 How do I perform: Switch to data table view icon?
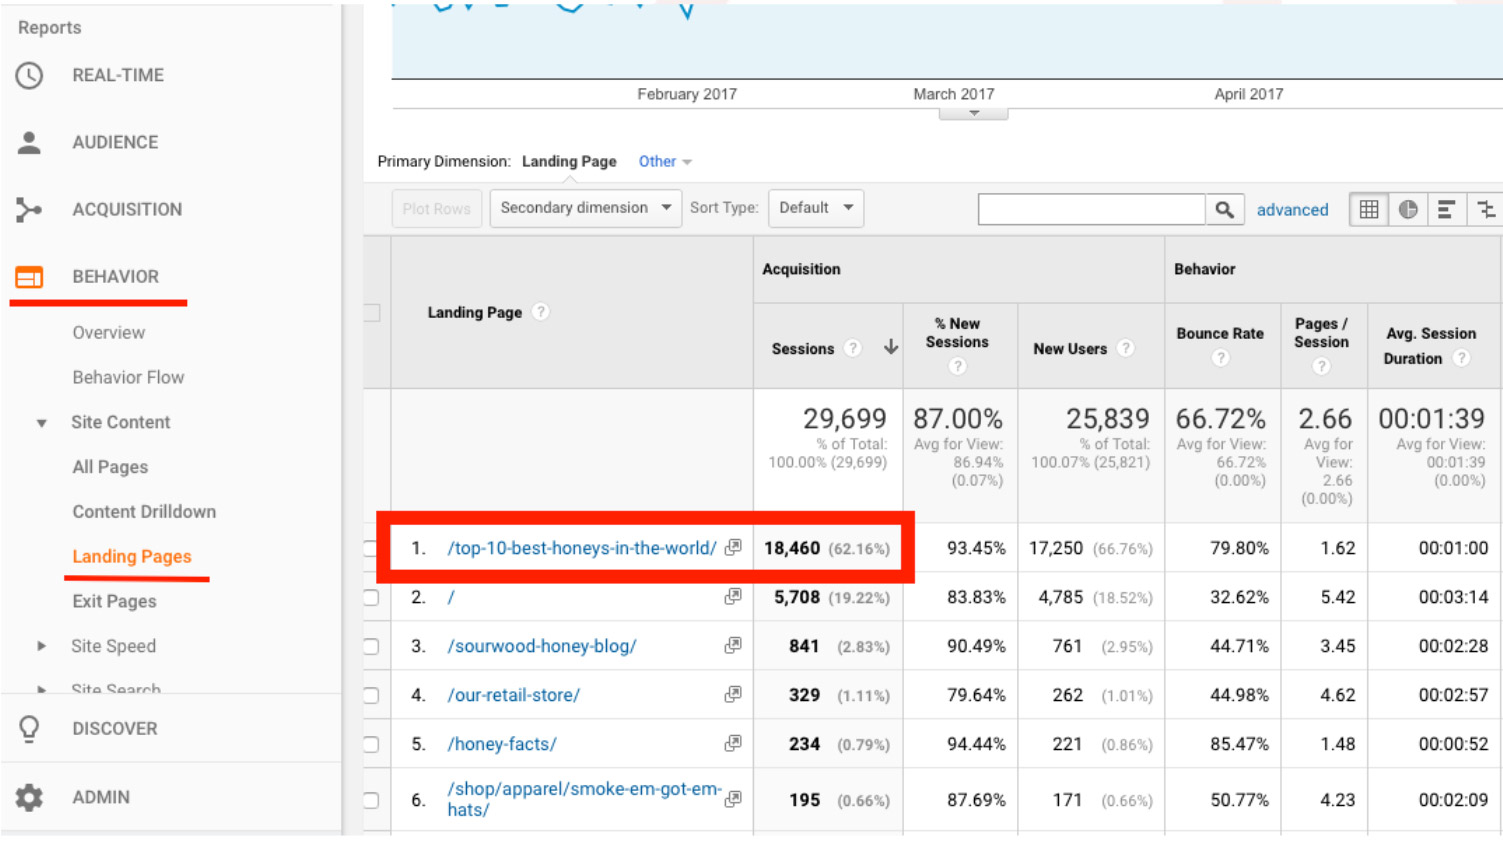[x=1369, y=210]
